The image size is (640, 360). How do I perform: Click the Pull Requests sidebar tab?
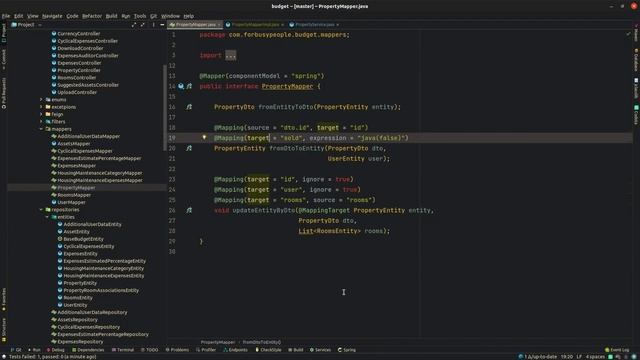pos(4,93)
